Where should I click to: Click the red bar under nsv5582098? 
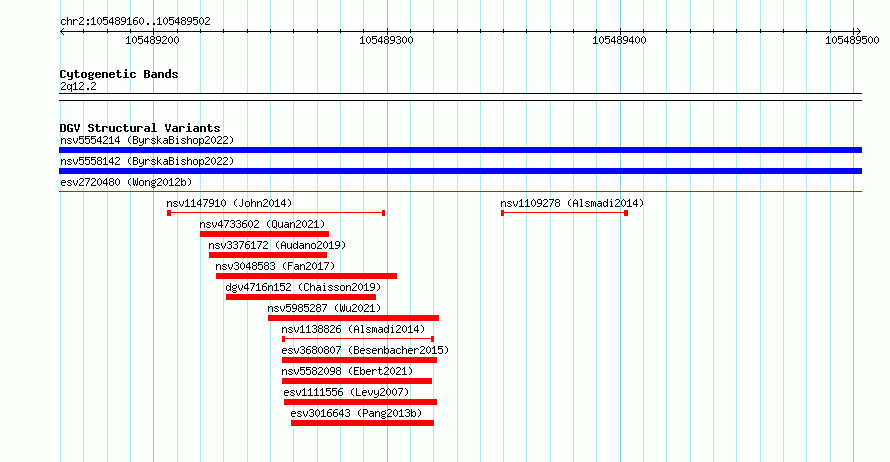click(357, 381)
